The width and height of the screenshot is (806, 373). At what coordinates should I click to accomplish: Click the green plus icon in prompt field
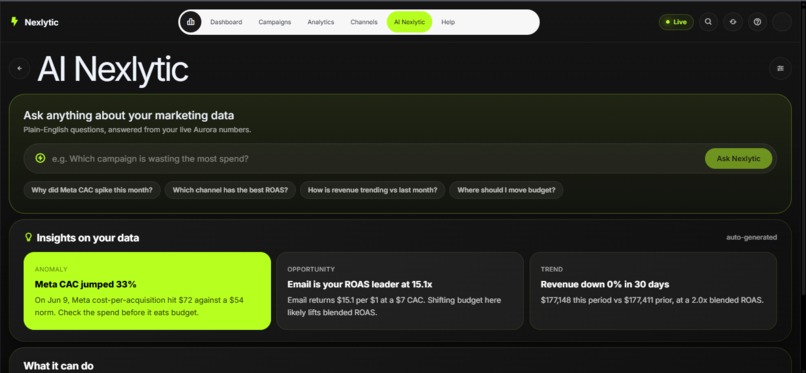pyautogui.click(x=40, y=158)
